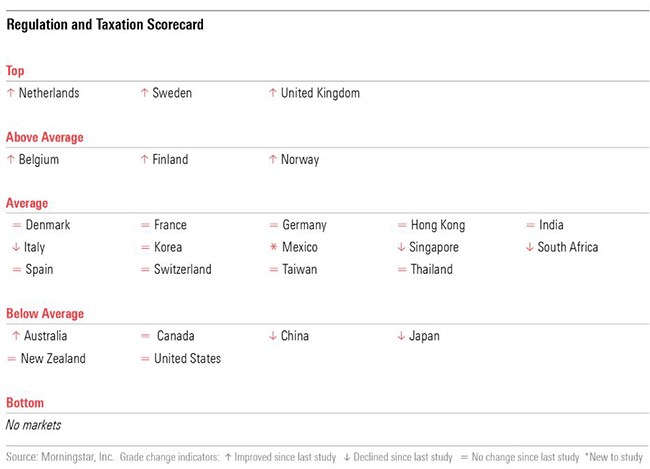Click the up arrow next to Sweden

pos(144,93)
